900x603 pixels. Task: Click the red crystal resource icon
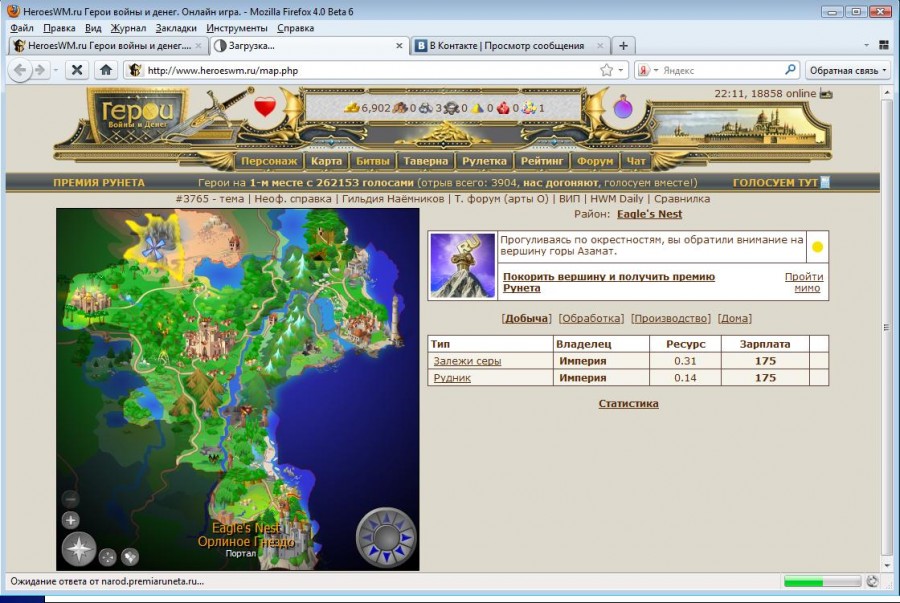pyautogui.click(x=503, y=108)
